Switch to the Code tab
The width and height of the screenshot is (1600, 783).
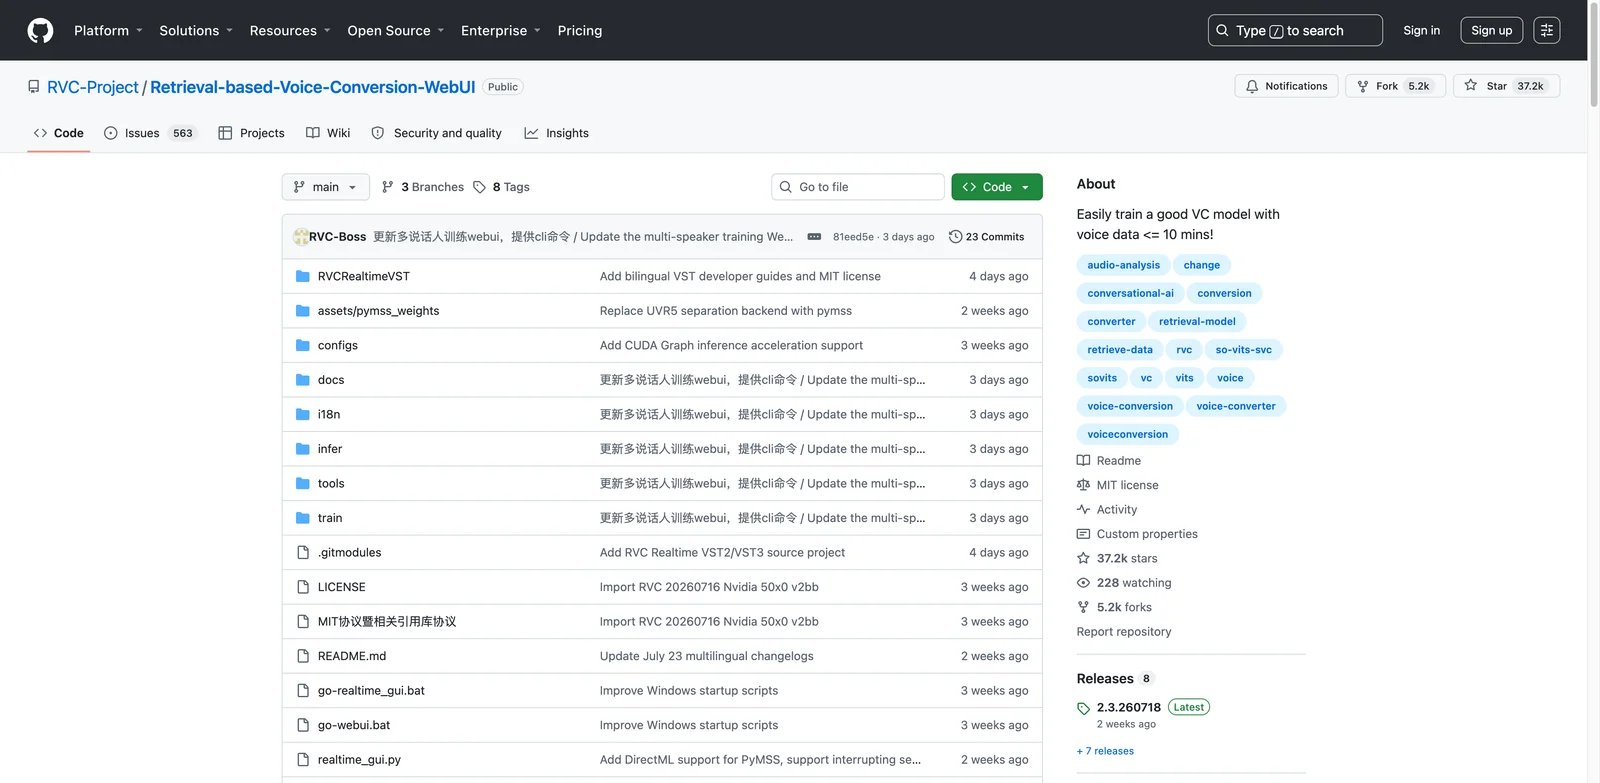(x=59, y=133)
